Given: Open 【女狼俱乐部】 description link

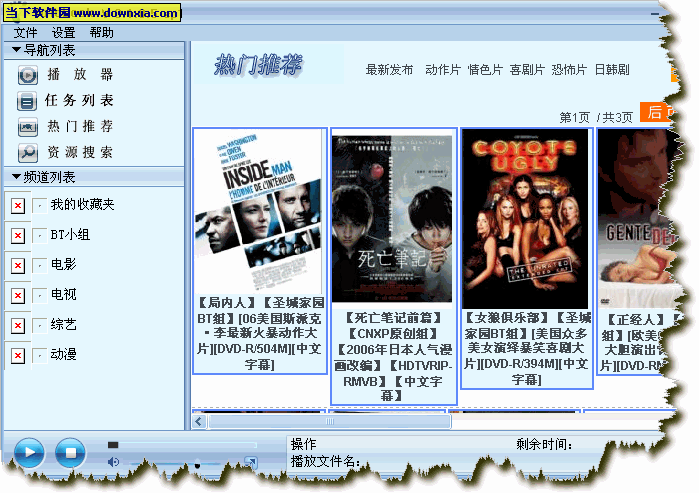Looking at the screenshot, I should coord(527,349).
